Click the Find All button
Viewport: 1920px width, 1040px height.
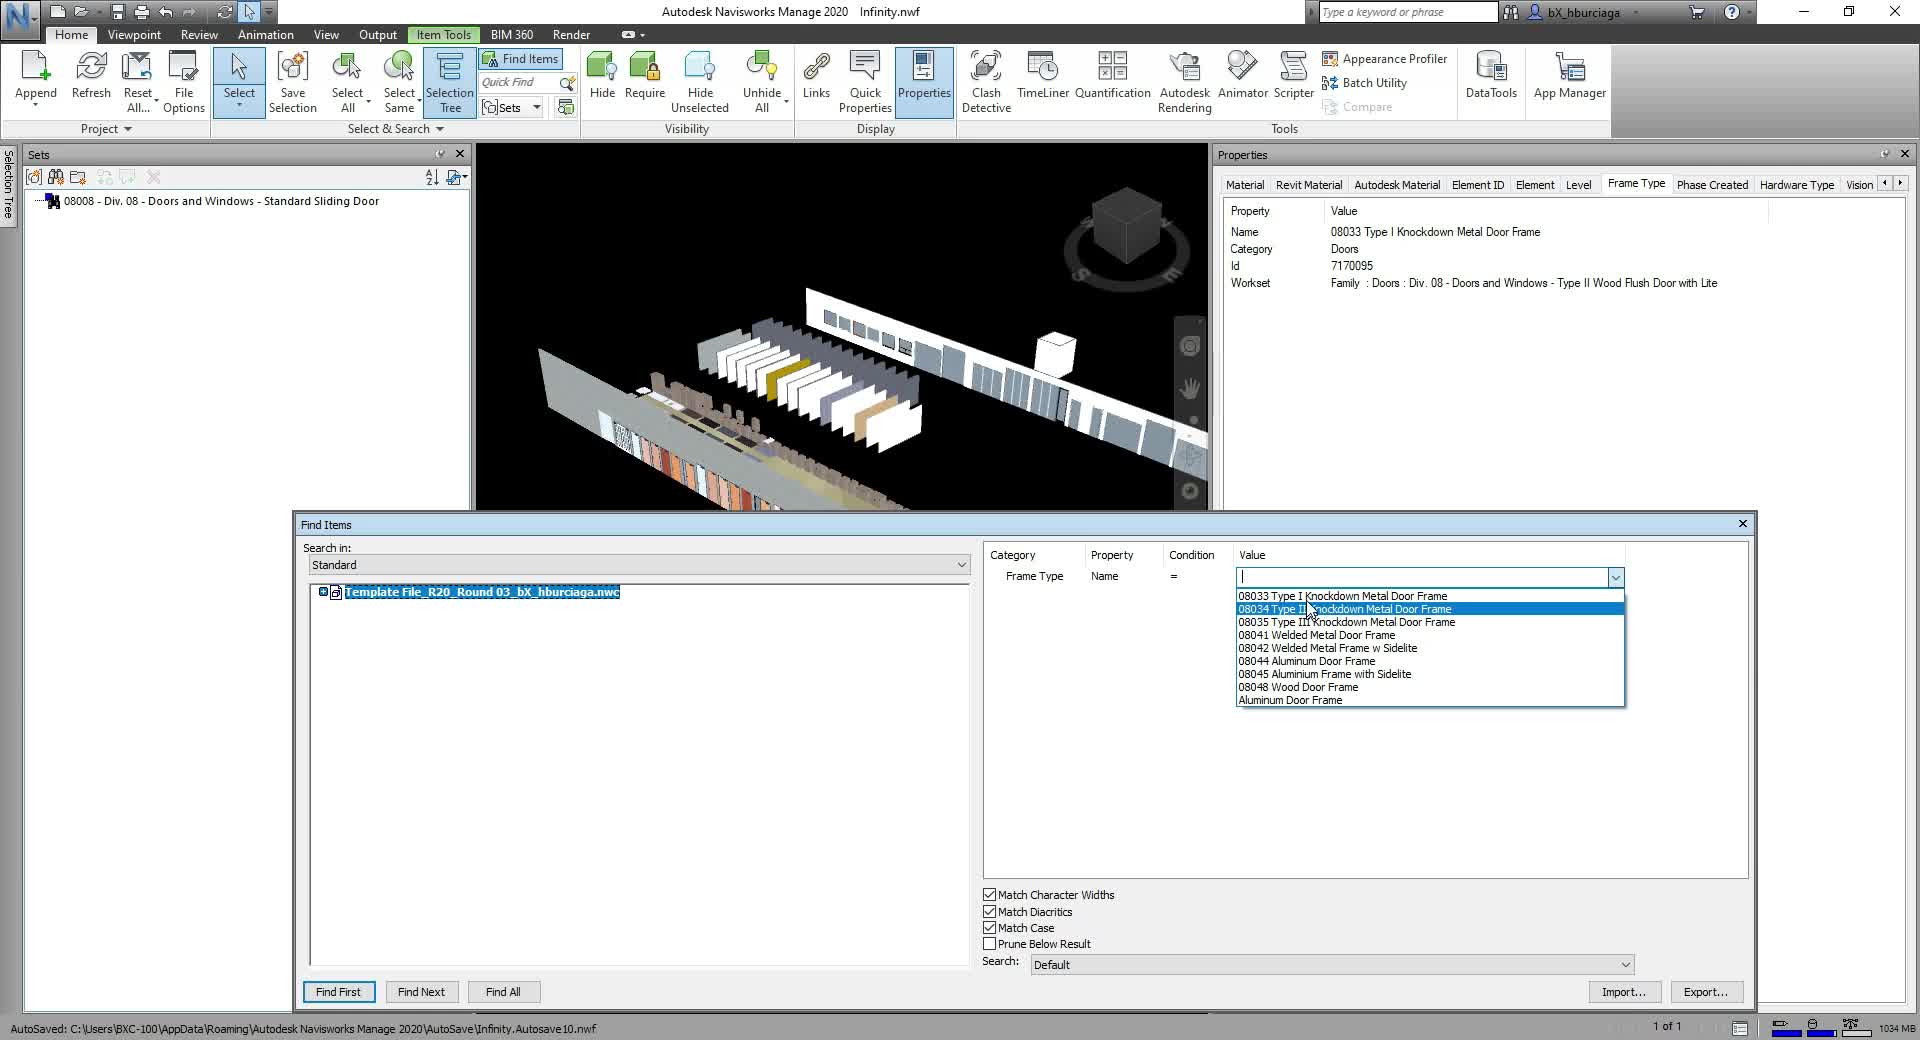coord(503,992)
